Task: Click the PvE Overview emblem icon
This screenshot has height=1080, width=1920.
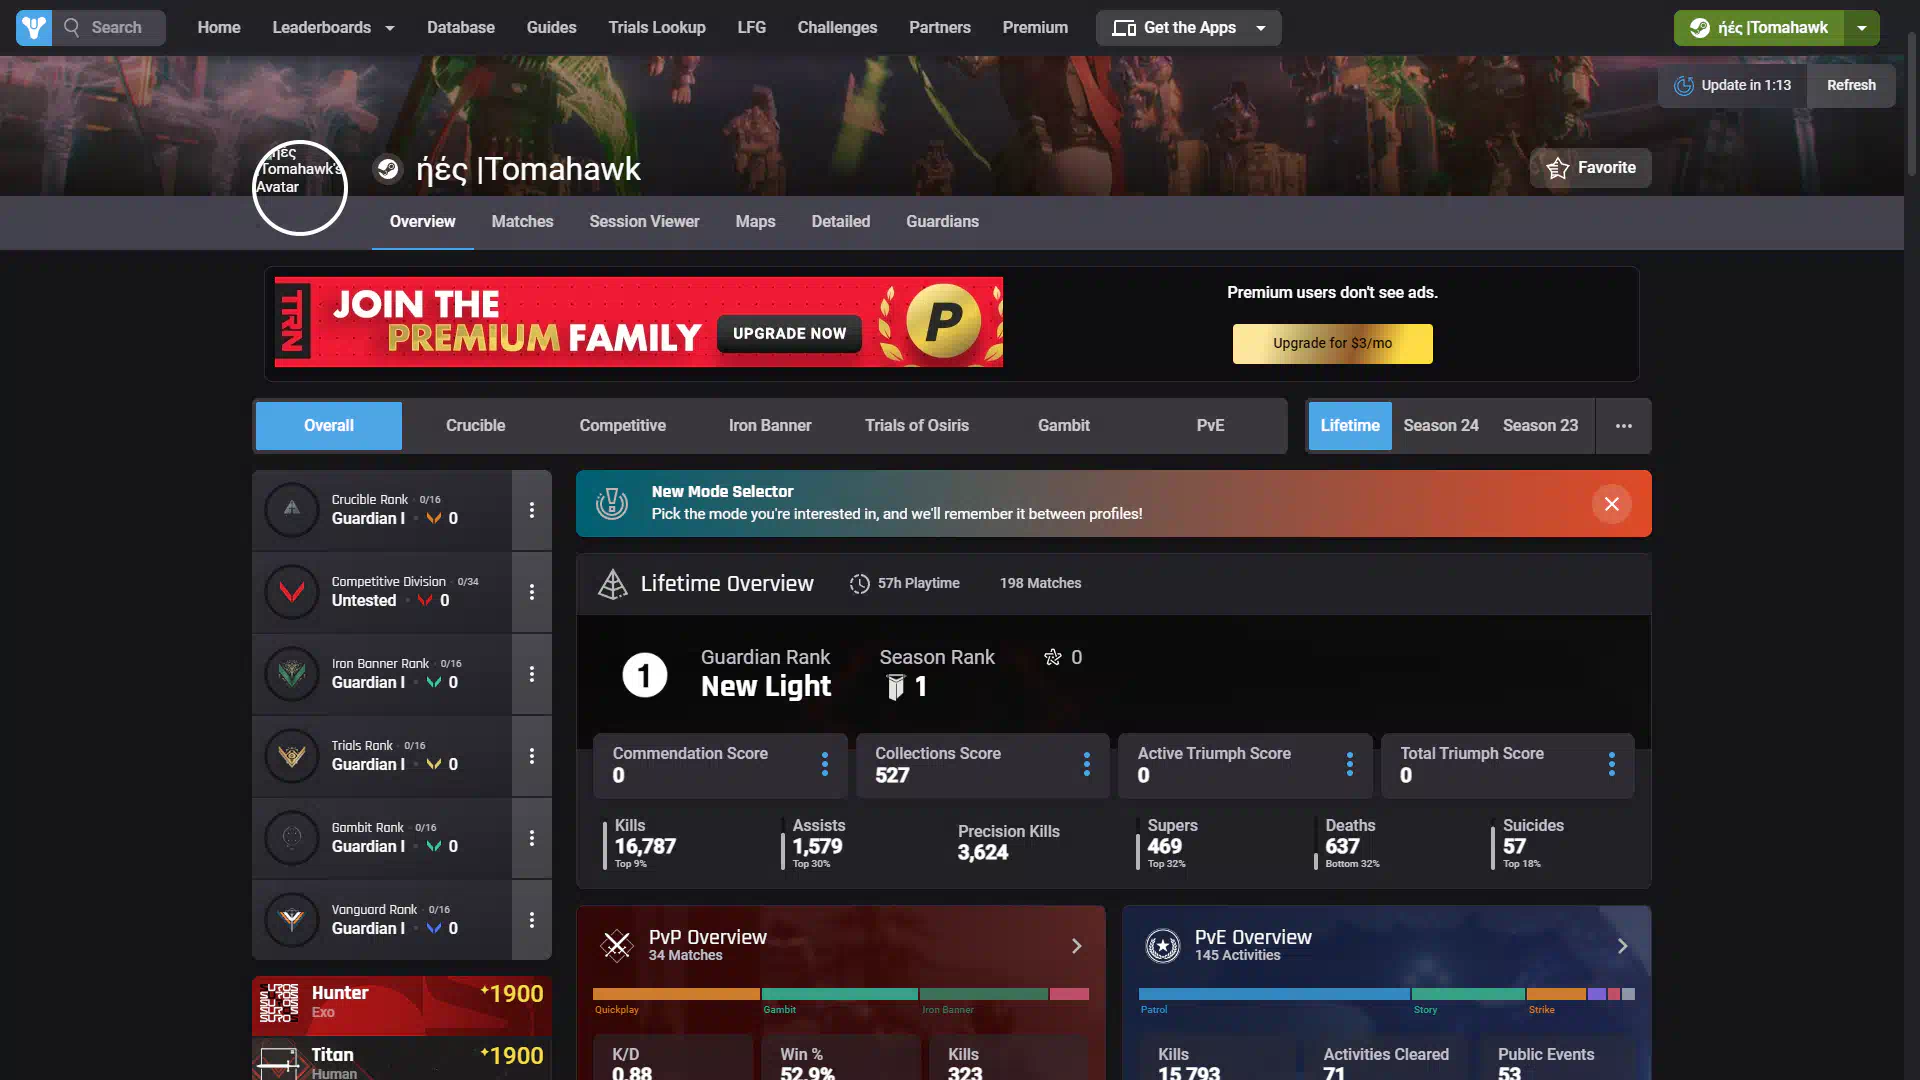Action: pyautogui.click(x=1163, y=945)
